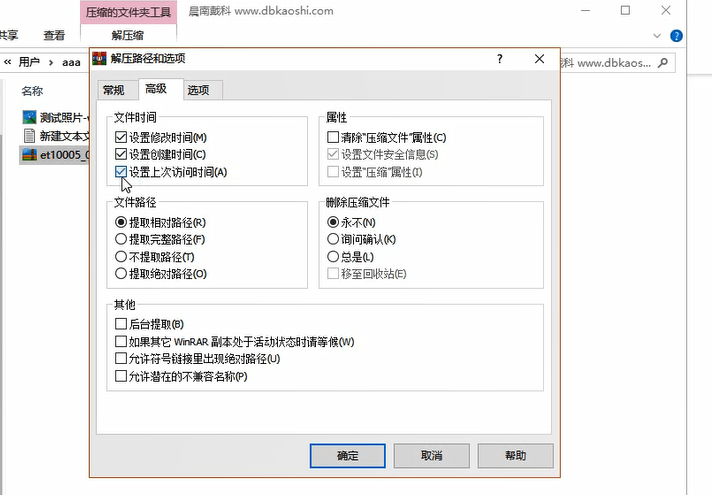Close the 解压路径和选项 dialog

pos(540,59)
